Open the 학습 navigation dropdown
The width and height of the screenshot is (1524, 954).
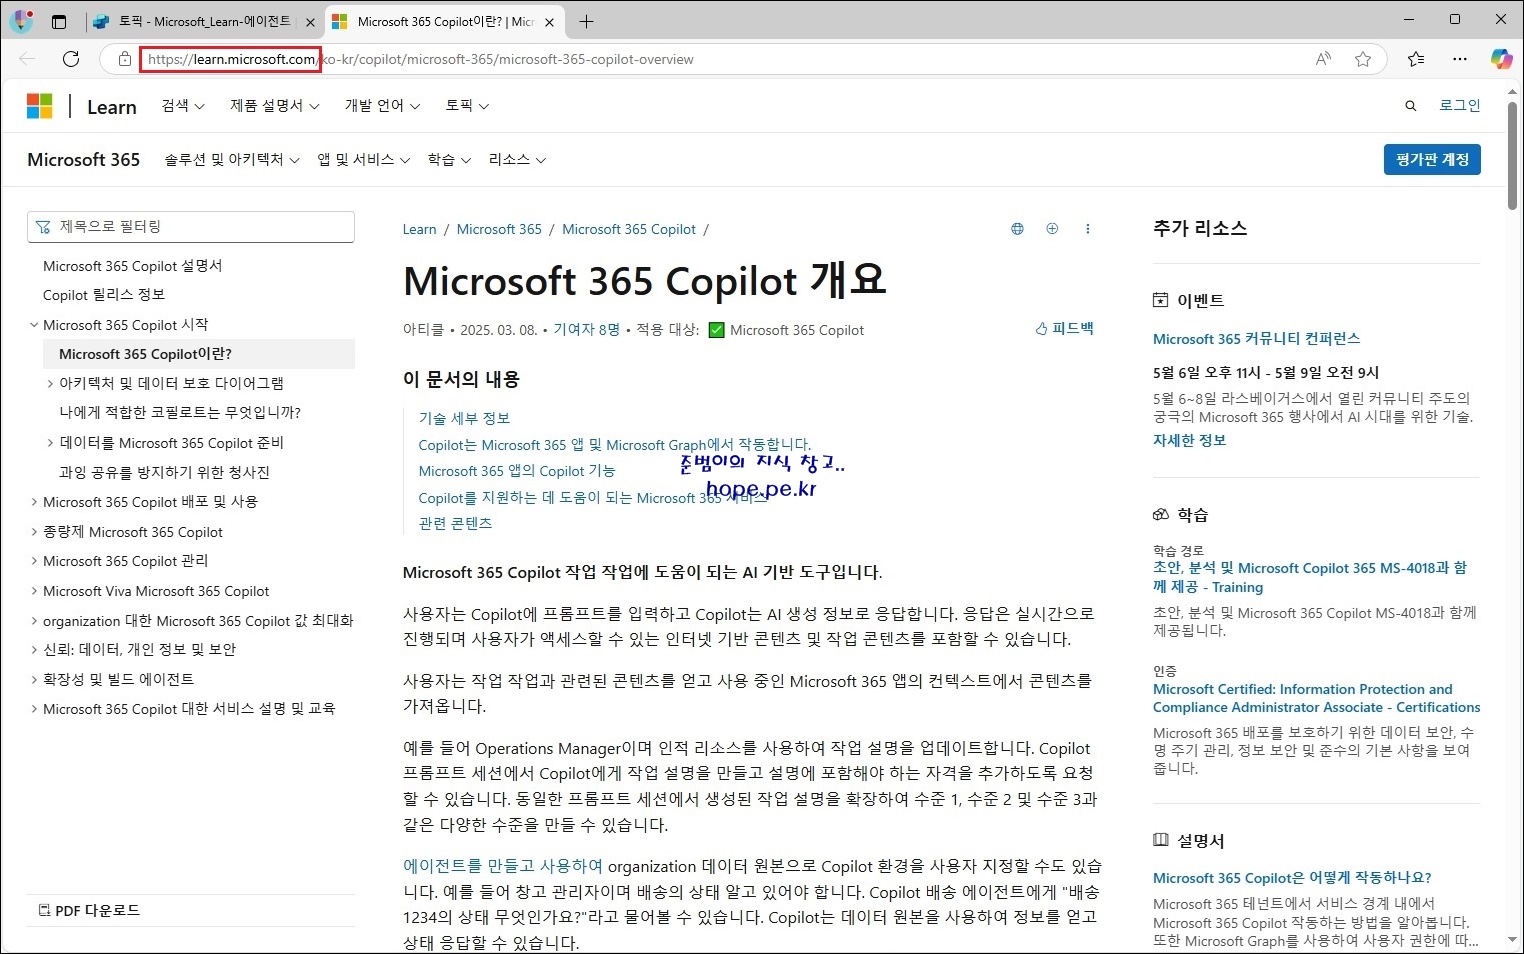point(449,159)
